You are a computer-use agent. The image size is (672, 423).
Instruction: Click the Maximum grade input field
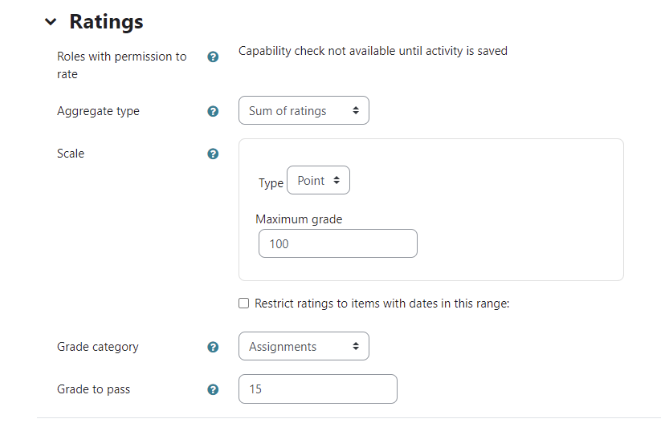pos(337,243)
